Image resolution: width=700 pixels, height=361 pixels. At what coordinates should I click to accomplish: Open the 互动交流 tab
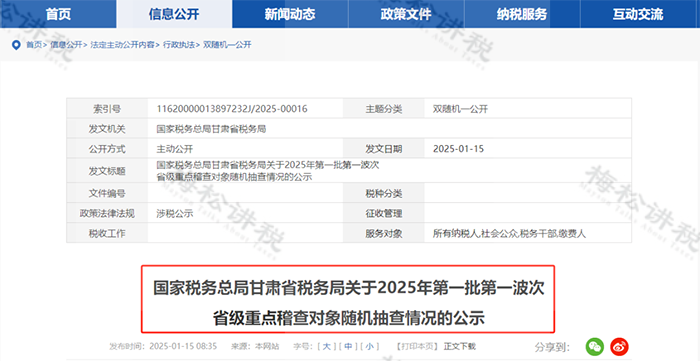pos(638,14)
